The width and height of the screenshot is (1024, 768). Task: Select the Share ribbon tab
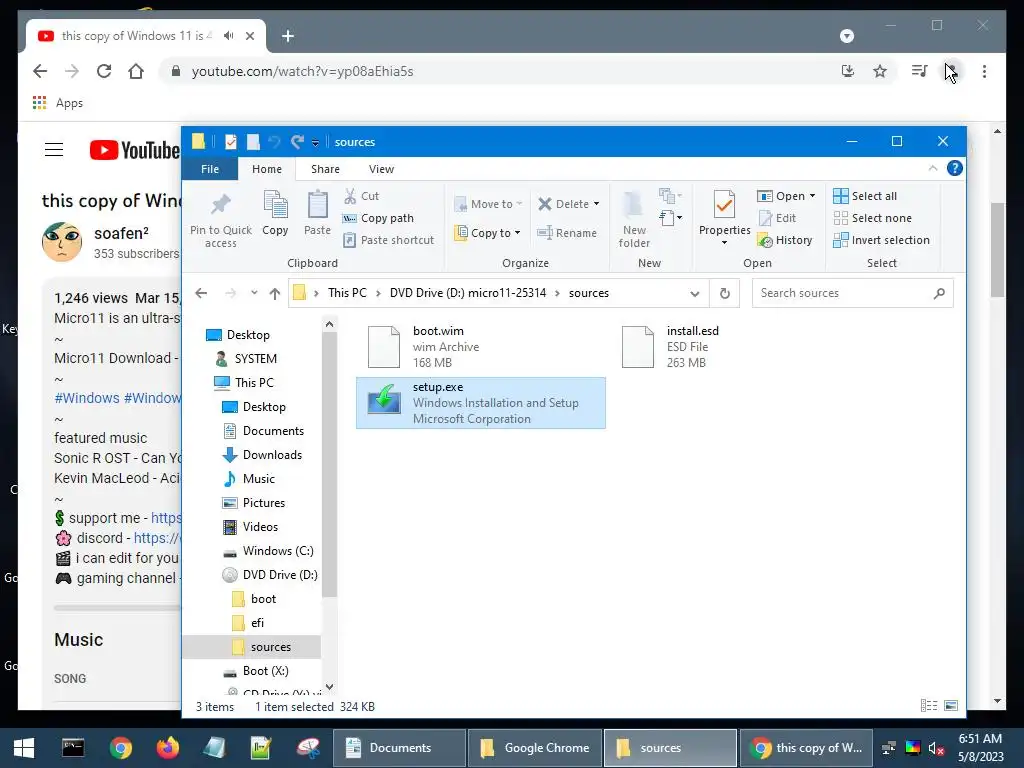(325, 169)
